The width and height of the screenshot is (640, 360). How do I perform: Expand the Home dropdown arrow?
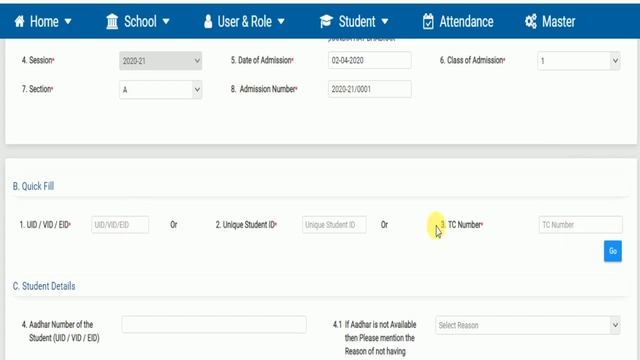click(x=68, y=21)
